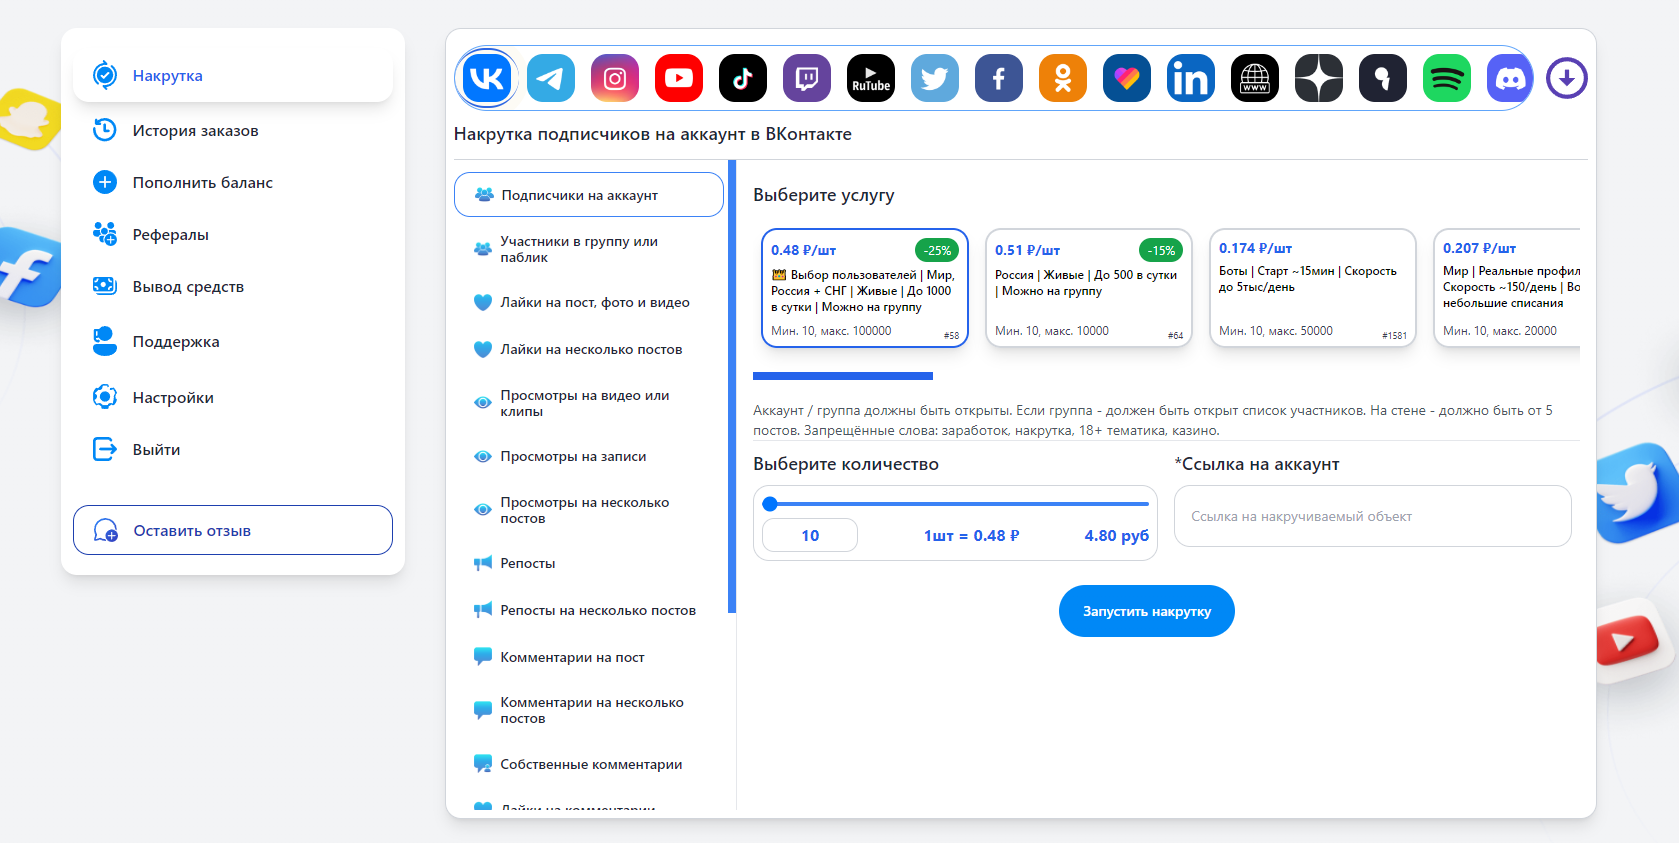Select Лайки на несколько постов
Image resolution: width=1679 pixels, height=843 pixels.
coord(589,349)
